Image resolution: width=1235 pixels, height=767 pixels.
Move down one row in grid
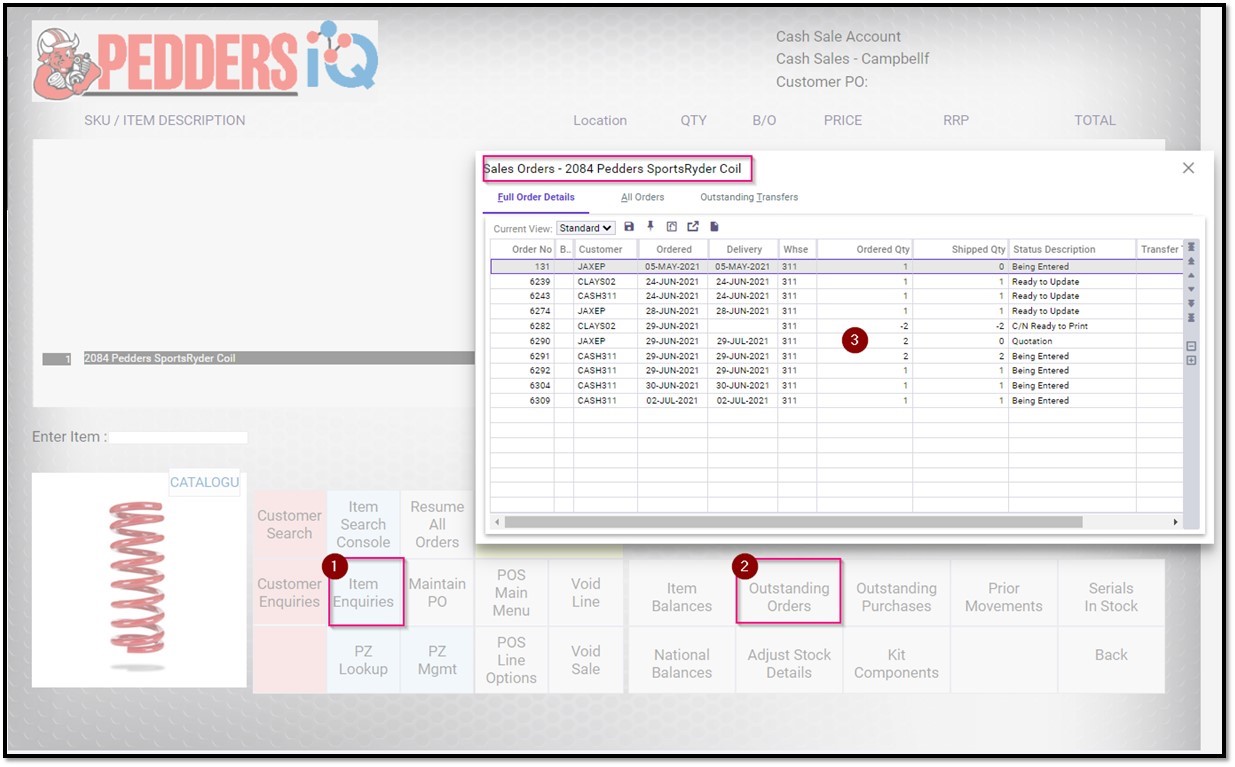(1190, 289)
